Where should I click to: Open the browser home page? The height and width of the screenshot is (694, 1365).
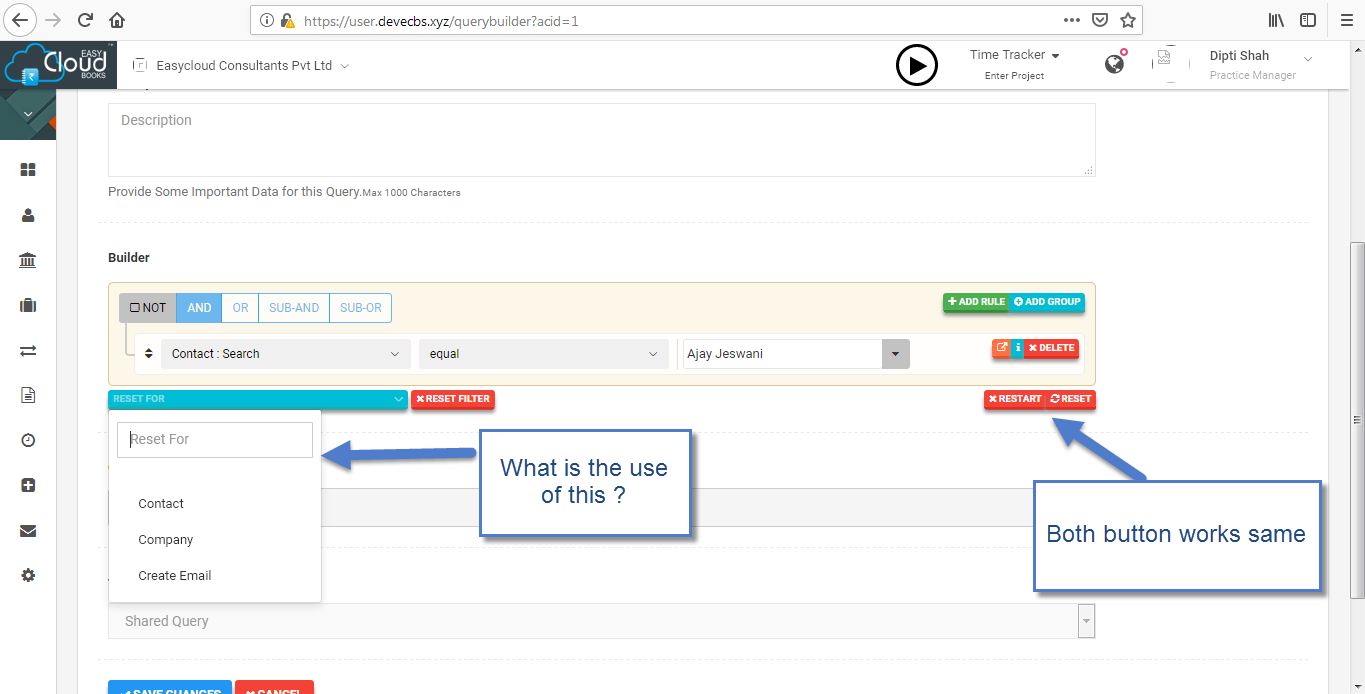click(x=117, y=20)
